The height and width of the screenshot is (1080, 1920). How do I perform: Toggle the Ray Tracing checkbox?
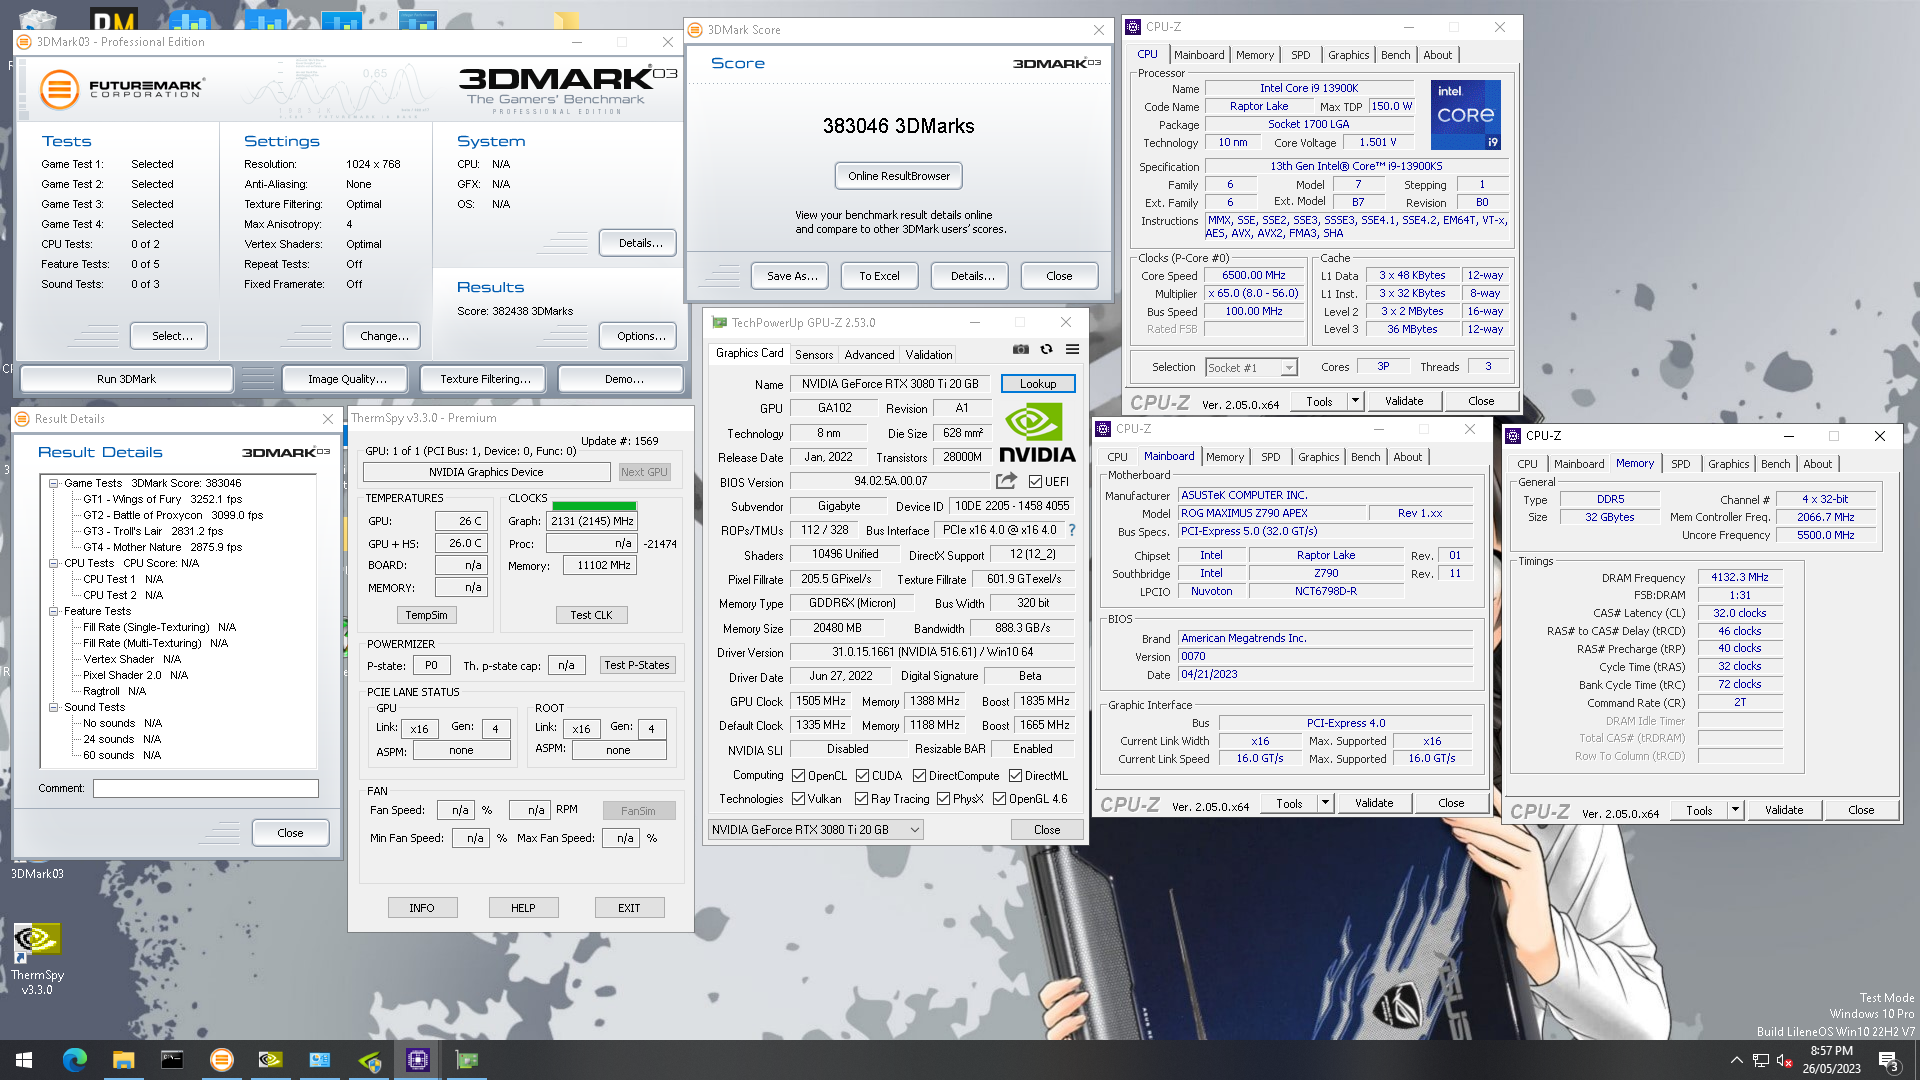click(861, 798)
